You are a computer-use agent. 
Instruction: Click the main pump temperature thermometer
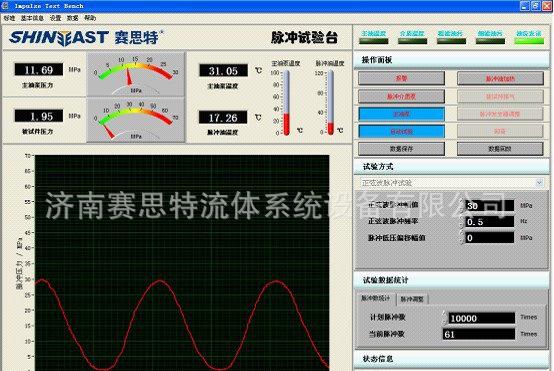[x=287, y=102]
